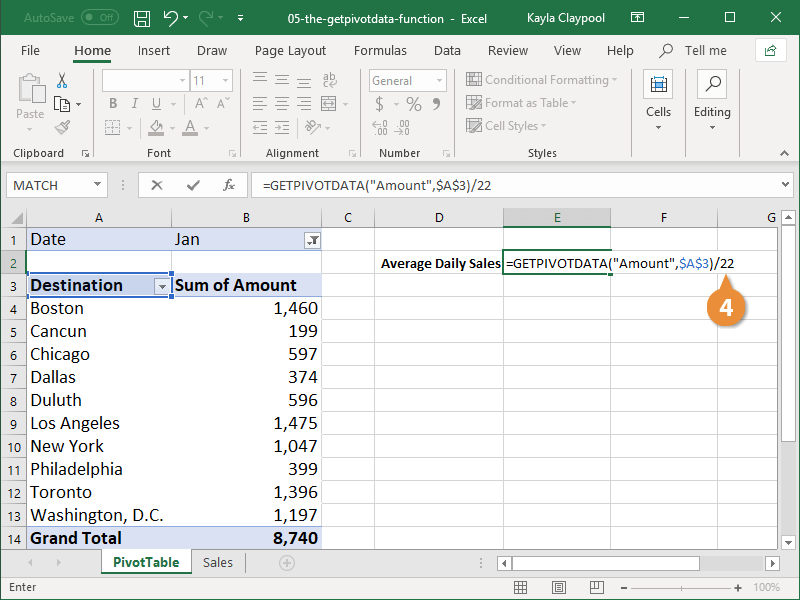
Task: Open Conditional Formatting menu
Action: pos(541,80)
